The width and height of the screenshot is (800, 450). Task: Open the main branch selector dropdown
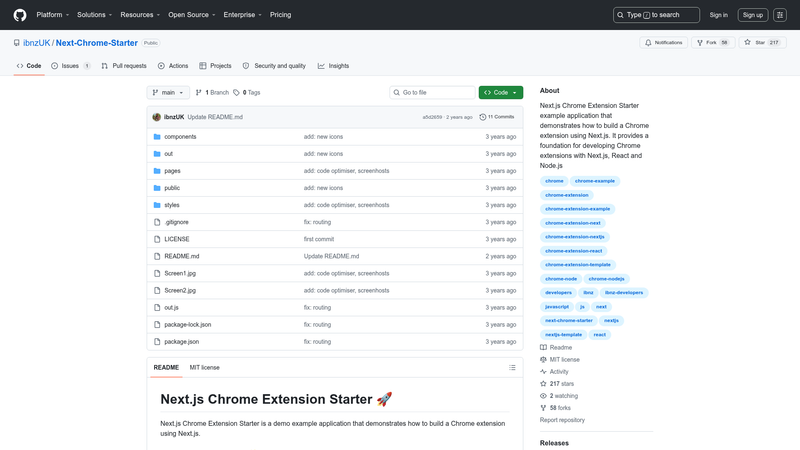click(x=168, y=92)
